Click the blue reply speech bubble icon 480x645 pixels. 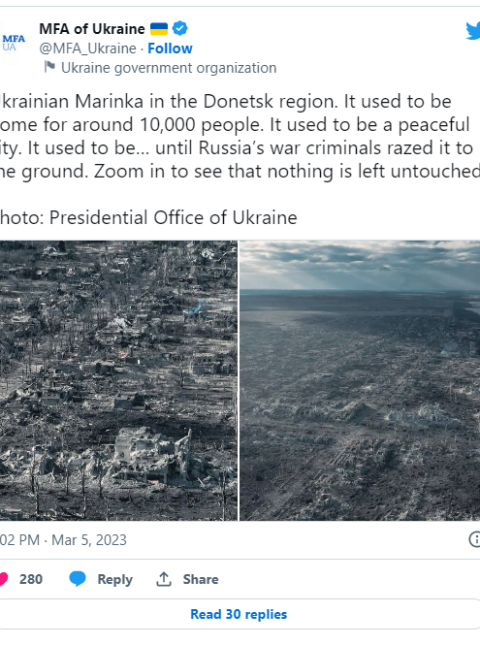pyautogui.click(x=77, y=579)
